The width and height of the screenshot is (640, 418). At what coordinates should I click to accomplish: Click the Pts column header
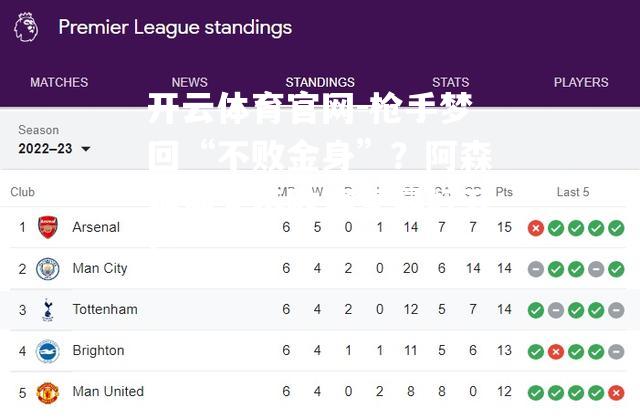[504, 192]
